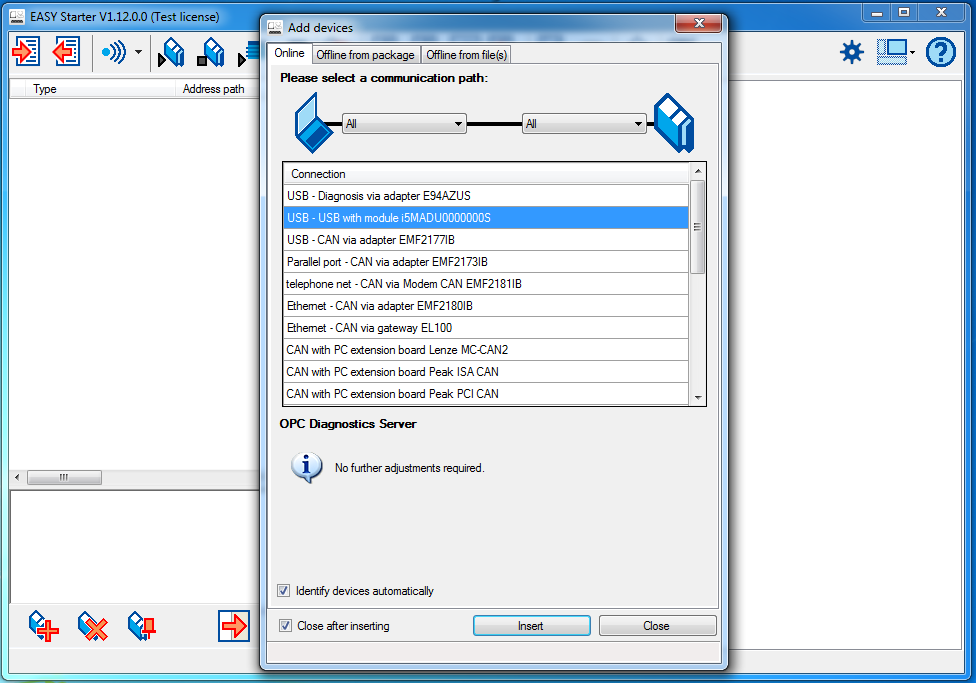Select USB - CAN via adapter EMF2177IB

tap(486, 240)
